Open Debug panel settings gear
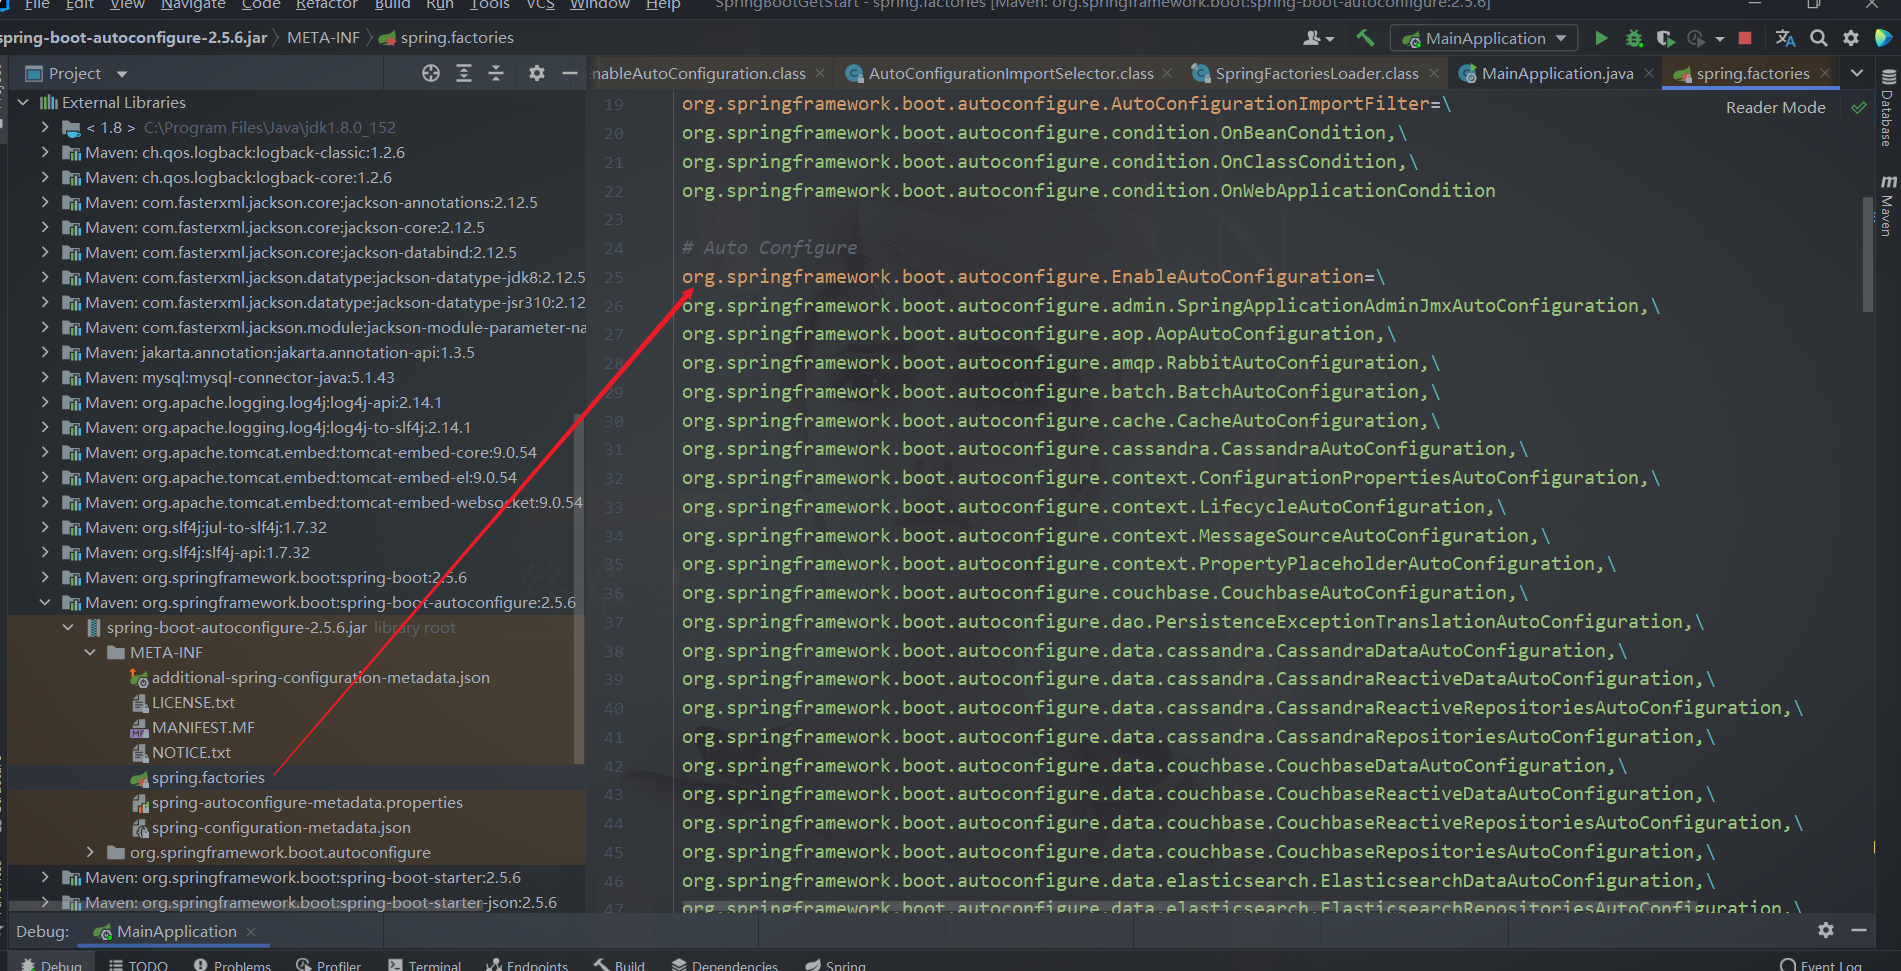The image size is (1901, 971). pyautogui.click(x=1826, y=930)
